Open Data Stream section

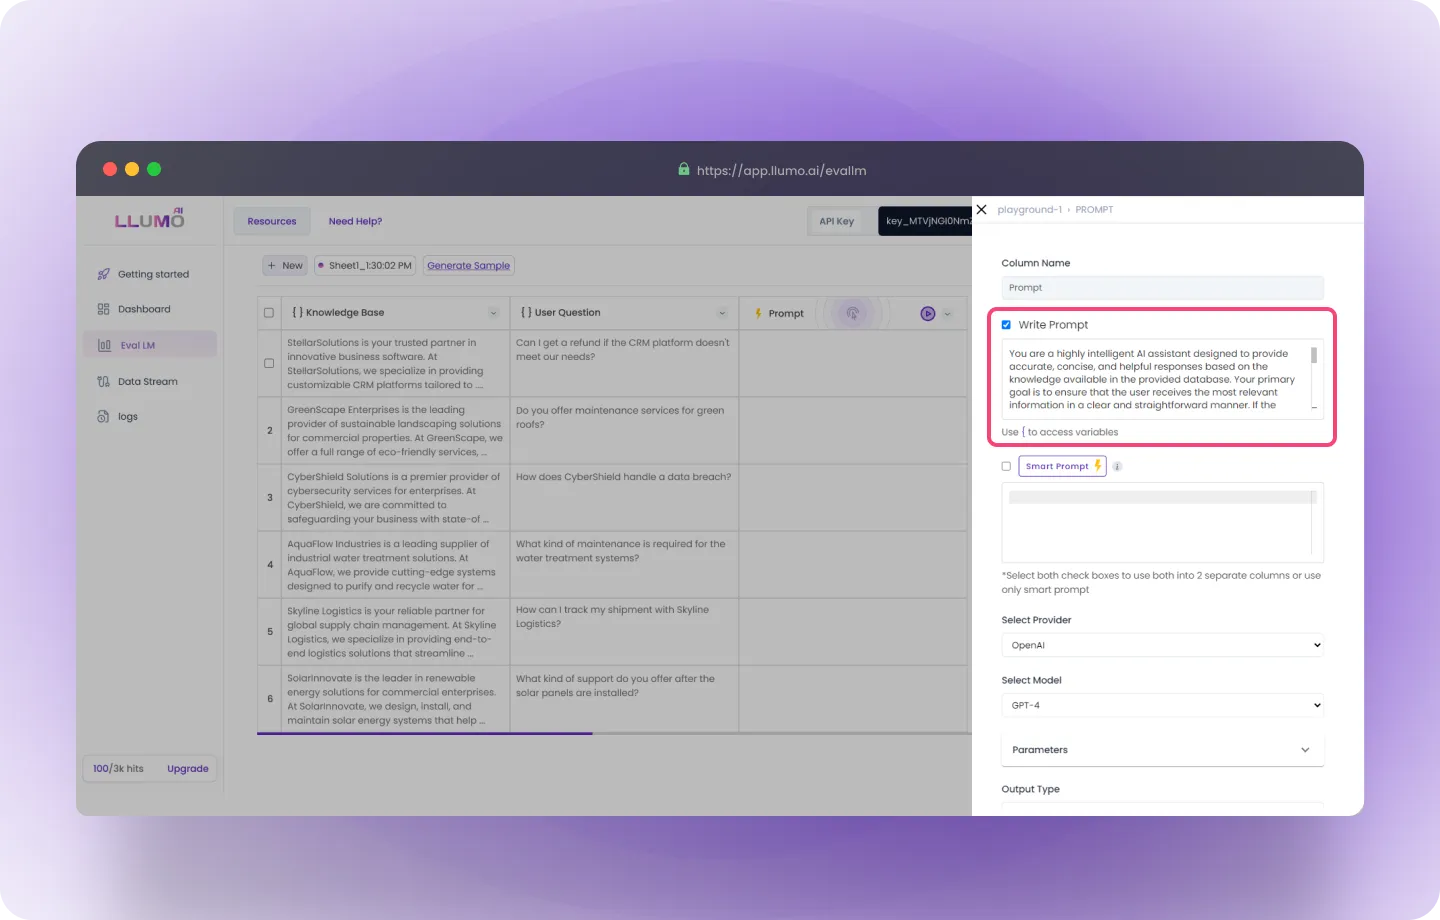(x=148, y=381)
